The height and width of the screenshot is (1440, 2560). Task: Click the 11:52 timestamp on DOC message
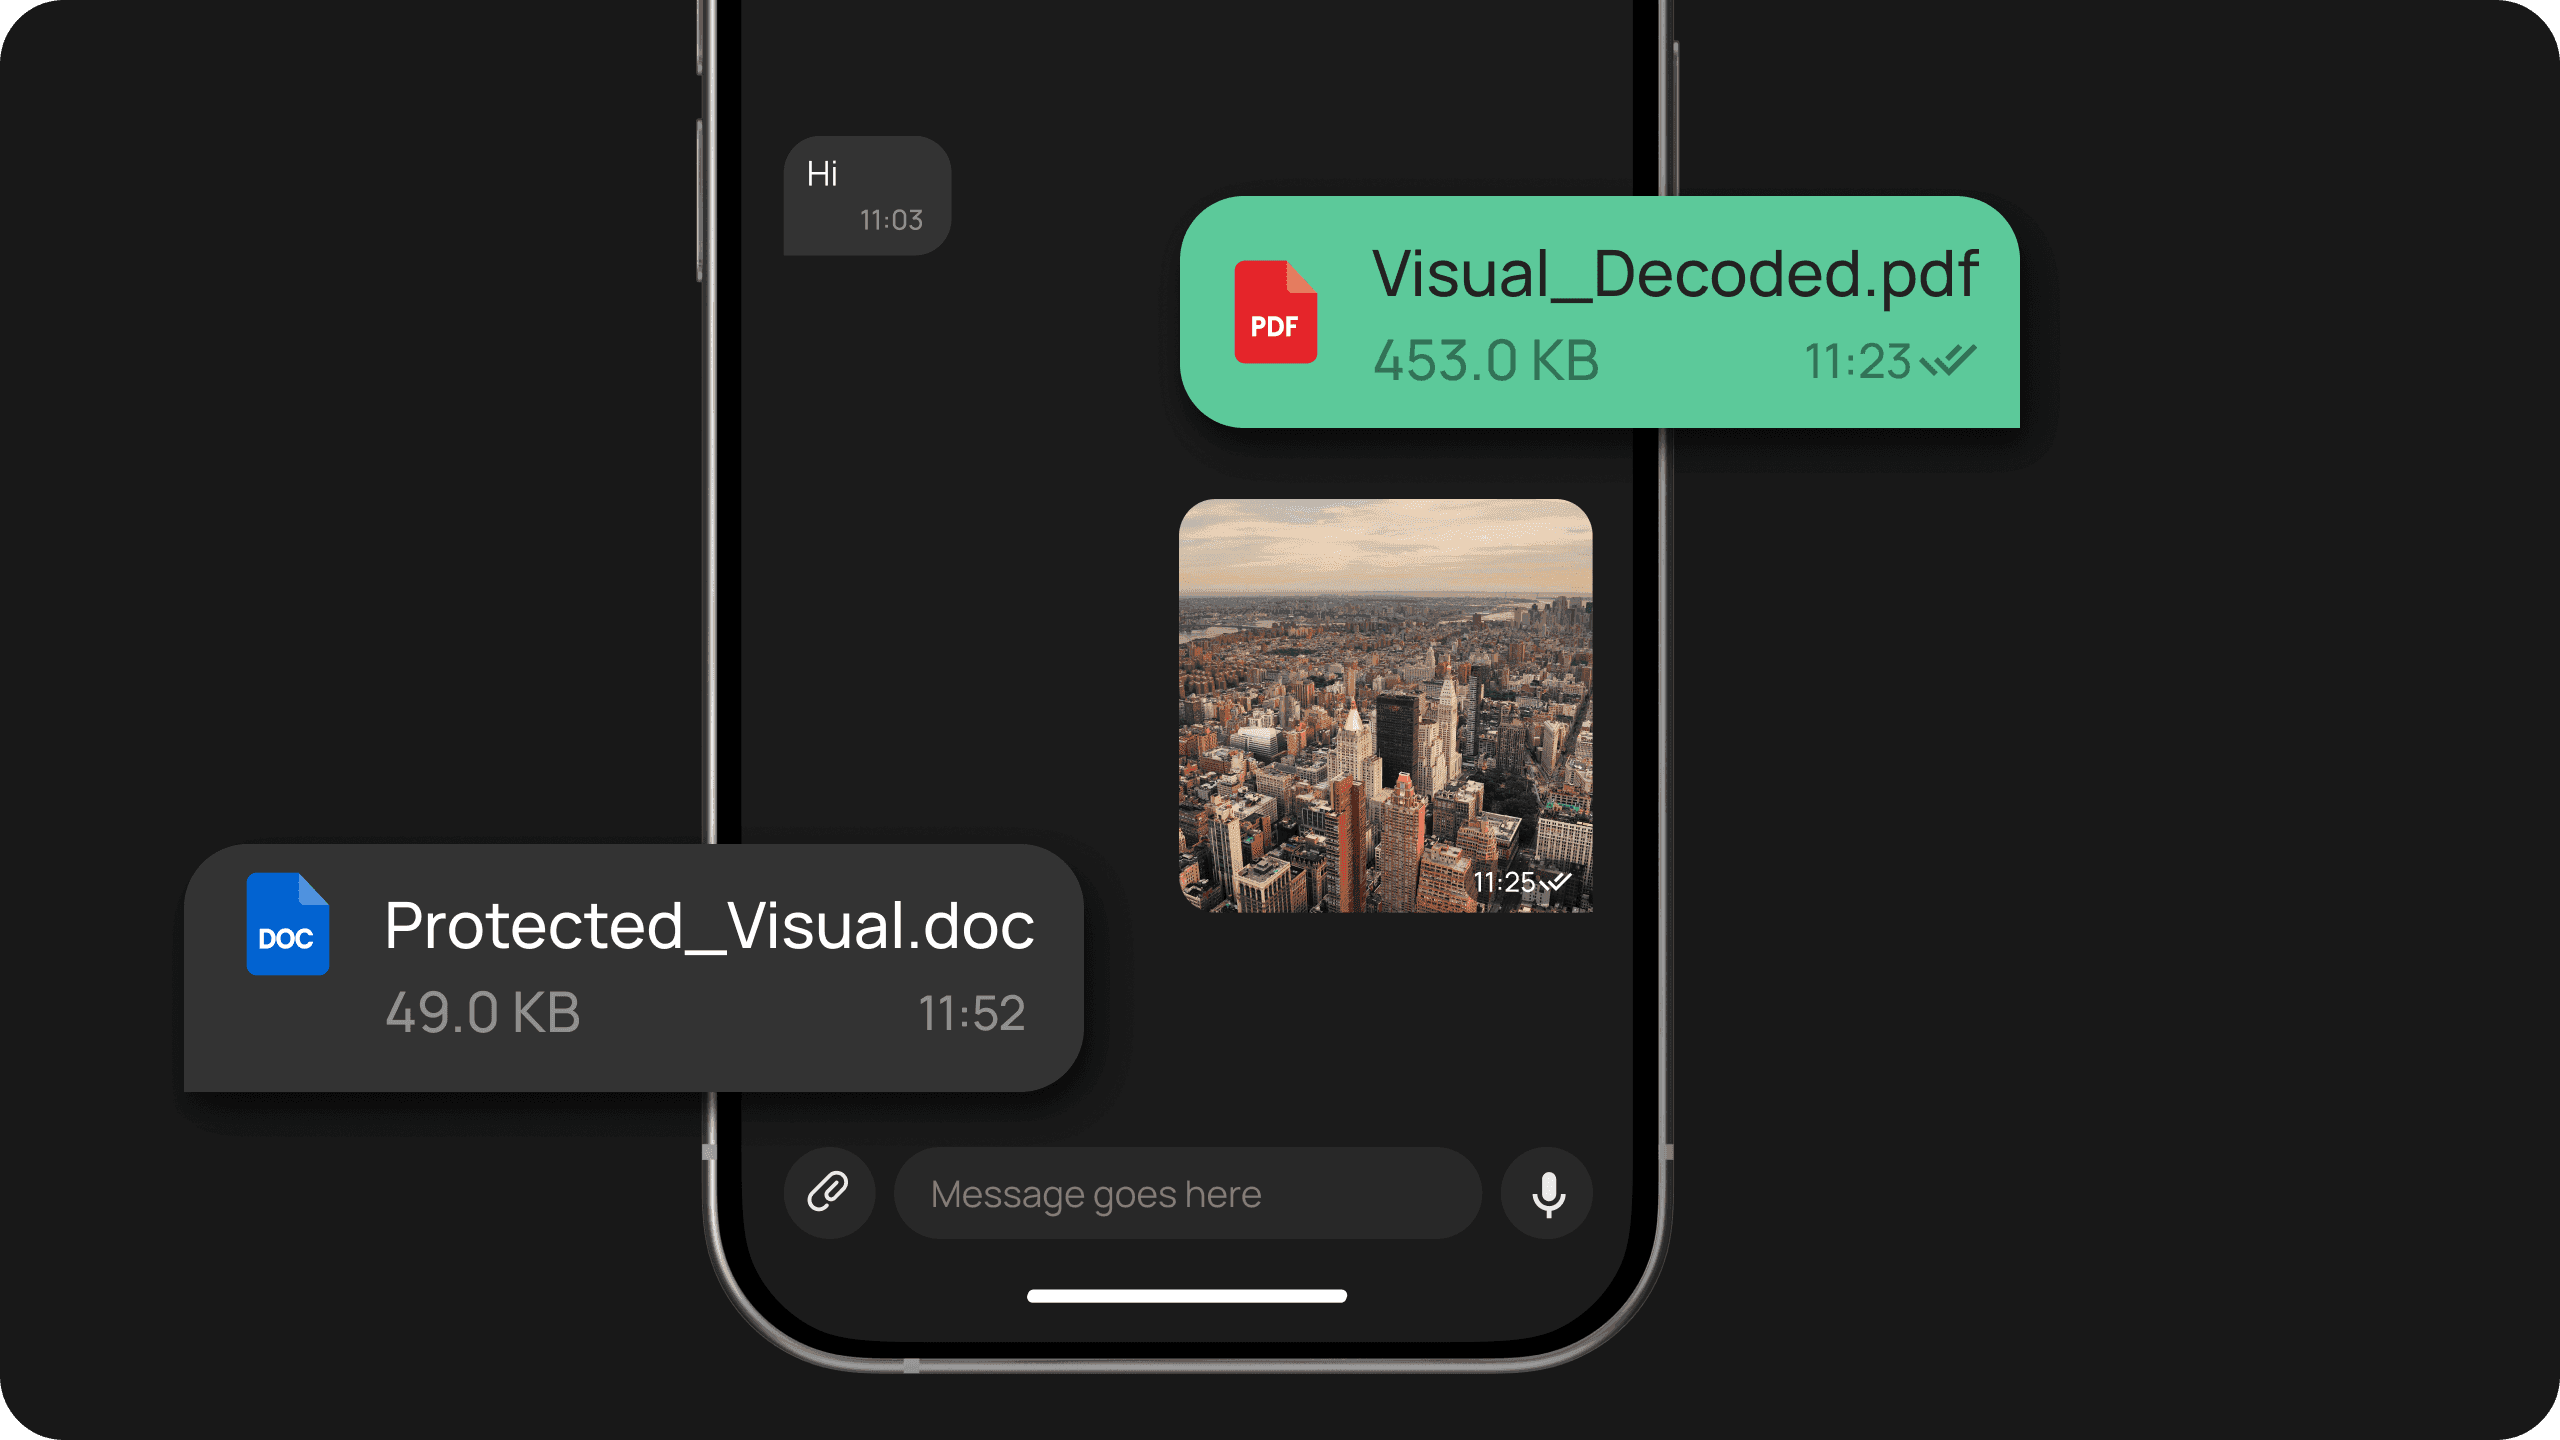pyautogui.click(x=971, y=1013)
